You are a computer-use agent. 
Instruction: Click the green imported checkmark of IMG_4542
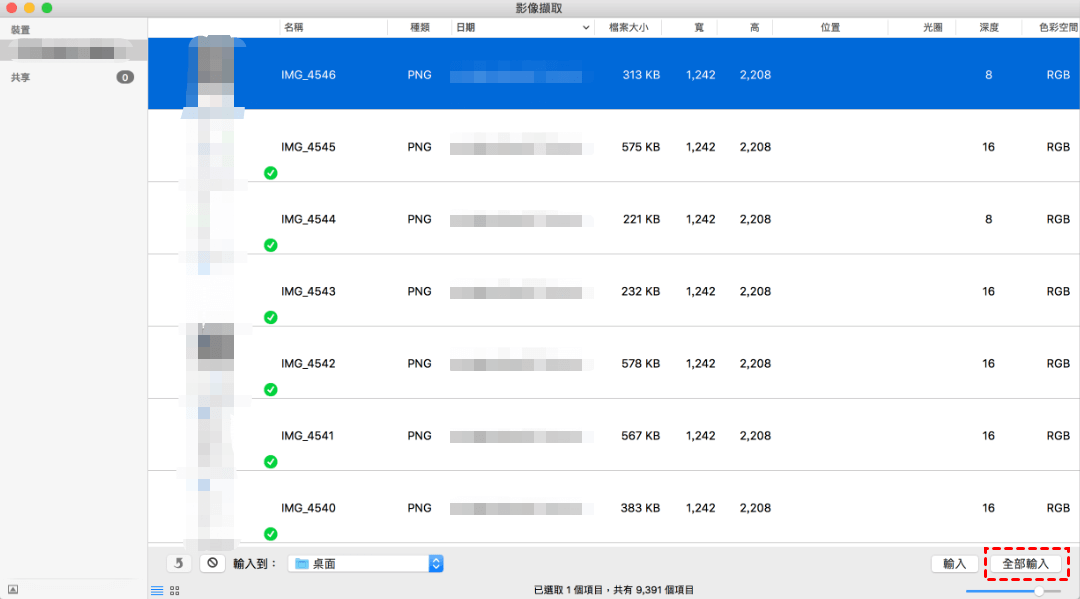271,390
